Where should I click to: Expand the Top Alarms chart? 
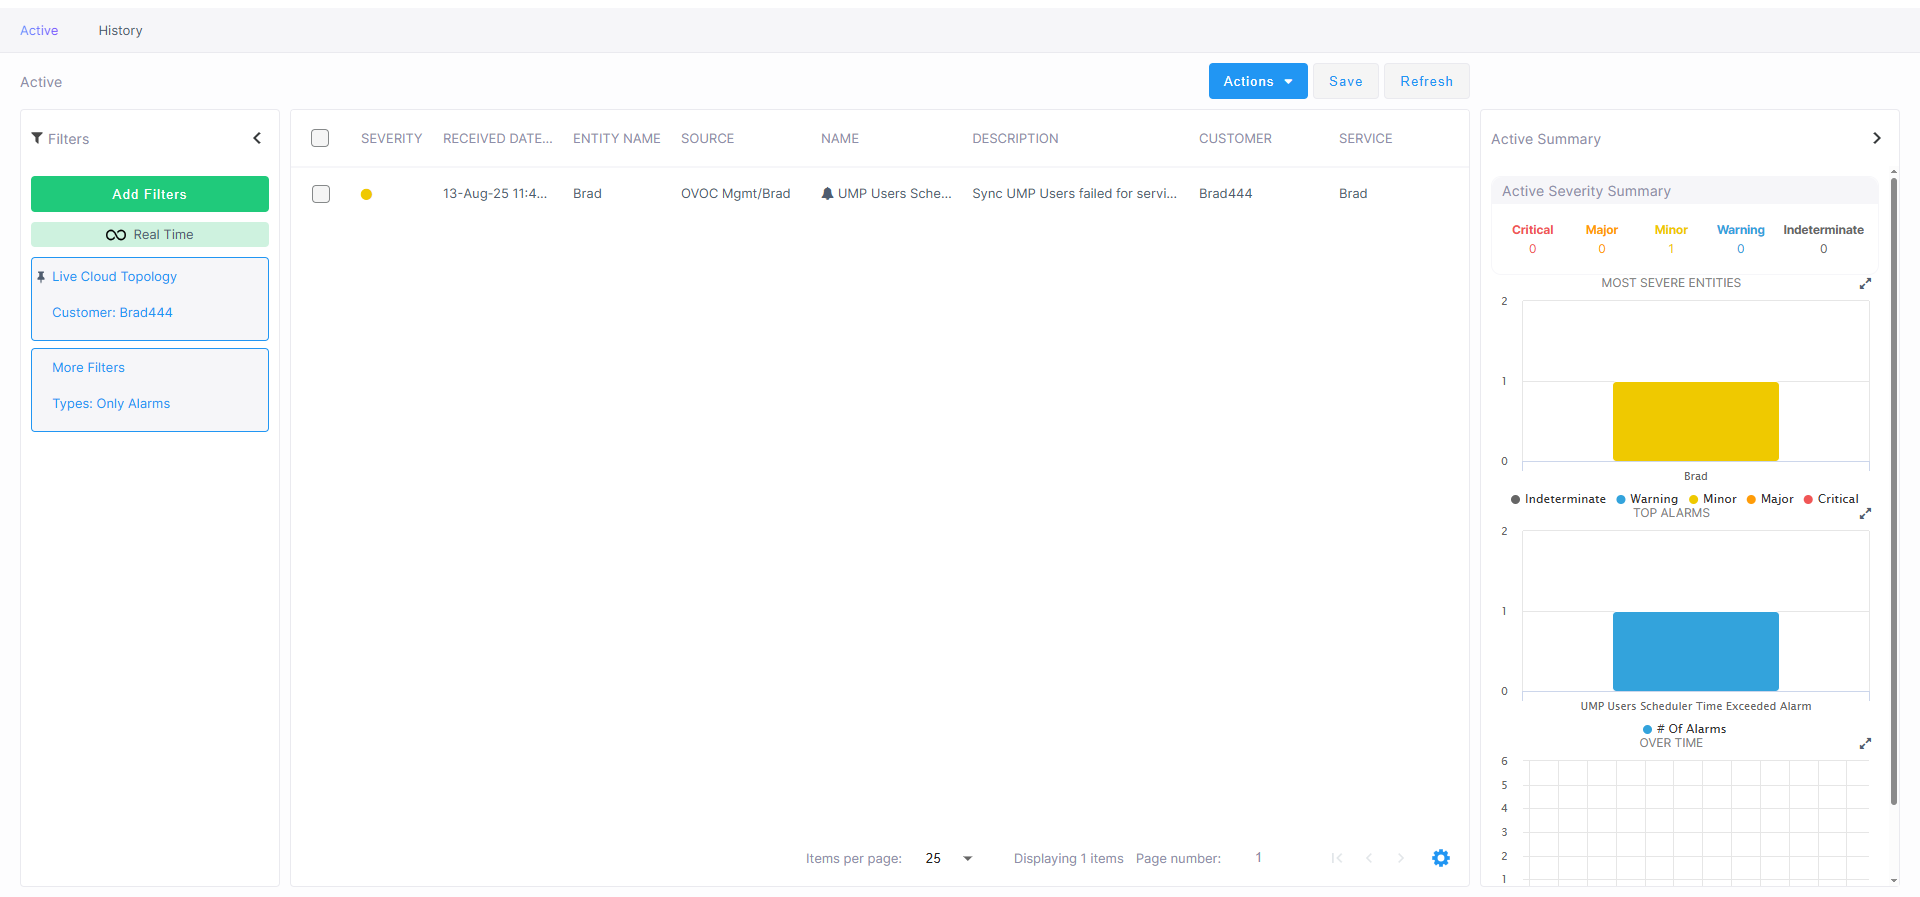pos(1865,514)
